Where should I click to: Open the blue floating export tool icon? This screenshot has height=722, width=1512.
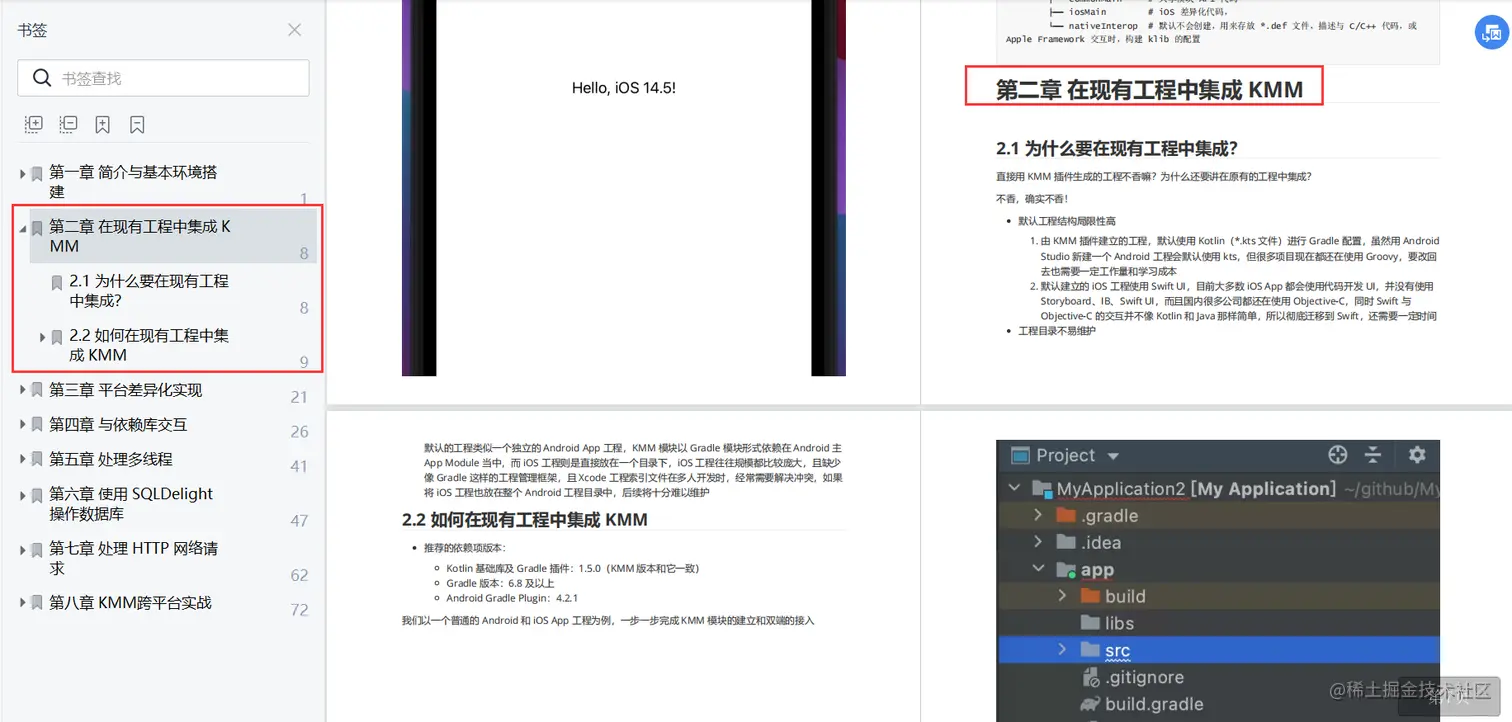coord(1491,32)
